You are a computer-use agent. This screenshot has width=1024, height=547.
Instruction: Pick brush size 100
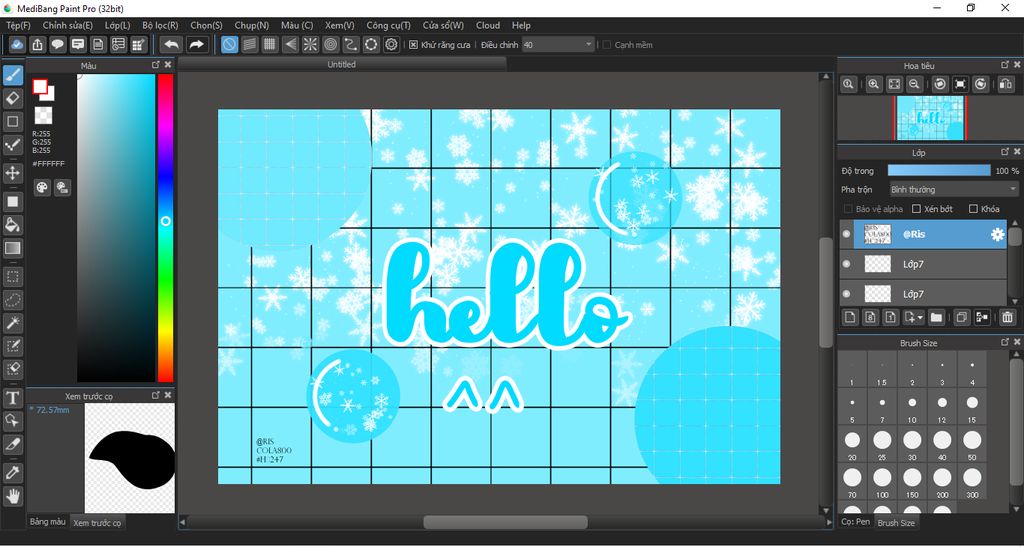[x=882, y=484]
